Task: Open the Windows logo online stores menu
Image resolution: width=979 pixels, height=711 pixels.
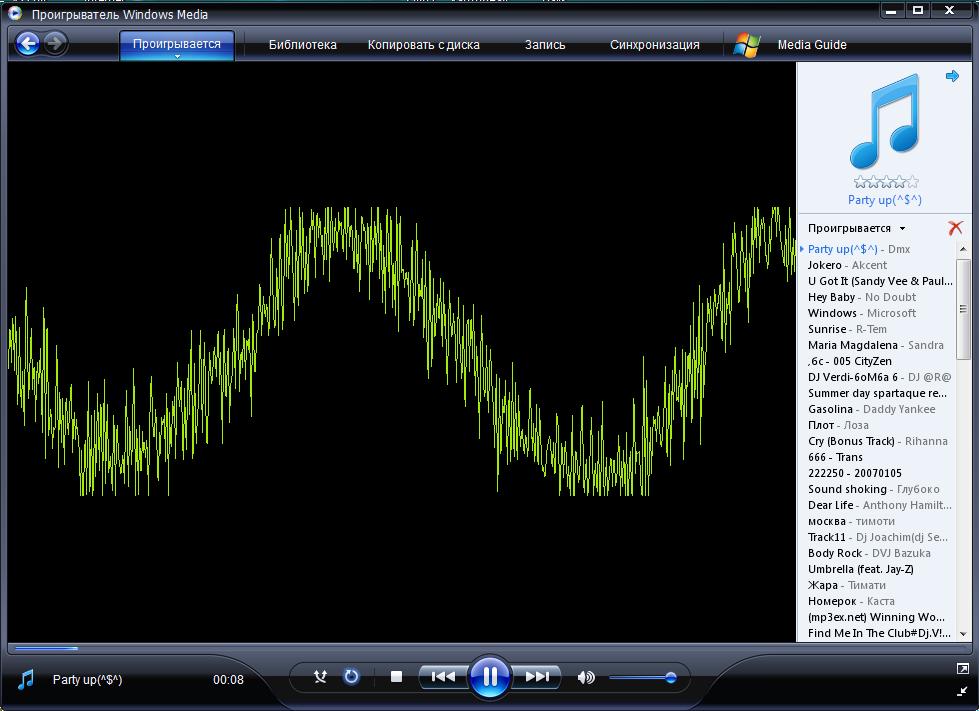Action: pyautogui.click(x=746, y=45)
